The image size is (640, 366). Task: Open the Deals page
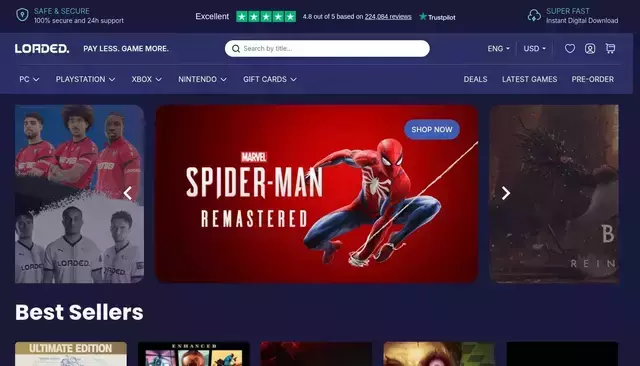[x=475, y=79]
